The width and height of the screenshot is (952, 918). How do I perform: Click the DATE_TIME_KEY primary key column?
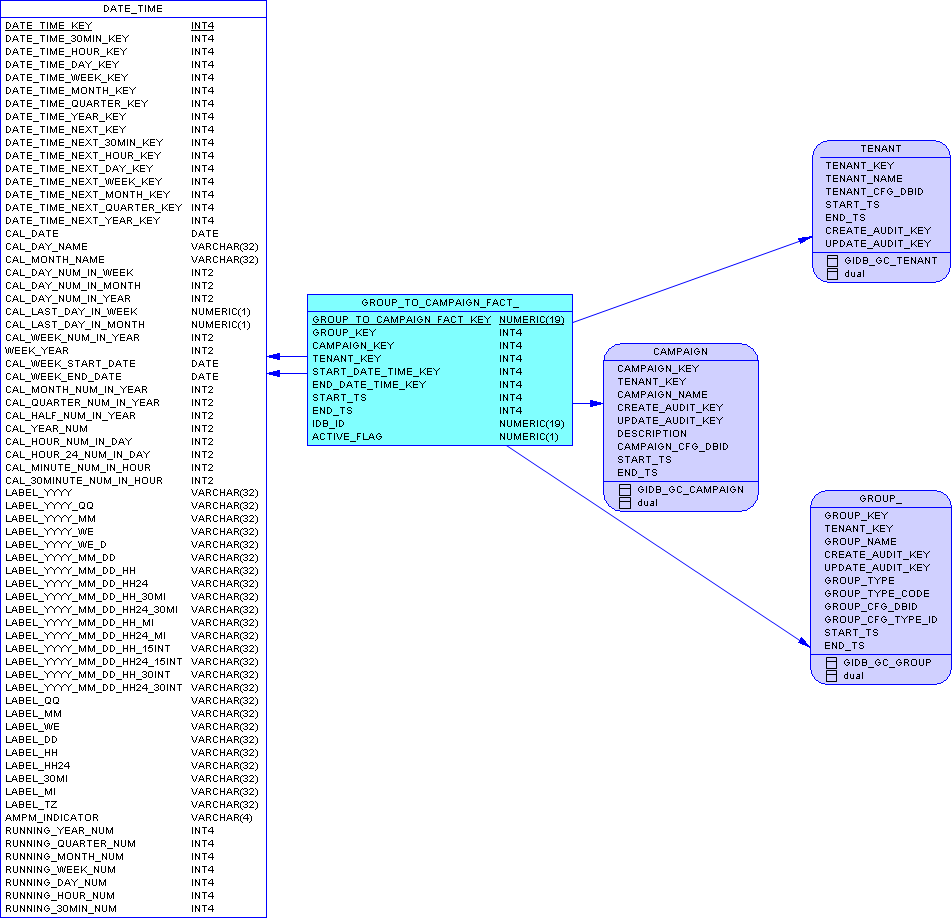(110, 26)
